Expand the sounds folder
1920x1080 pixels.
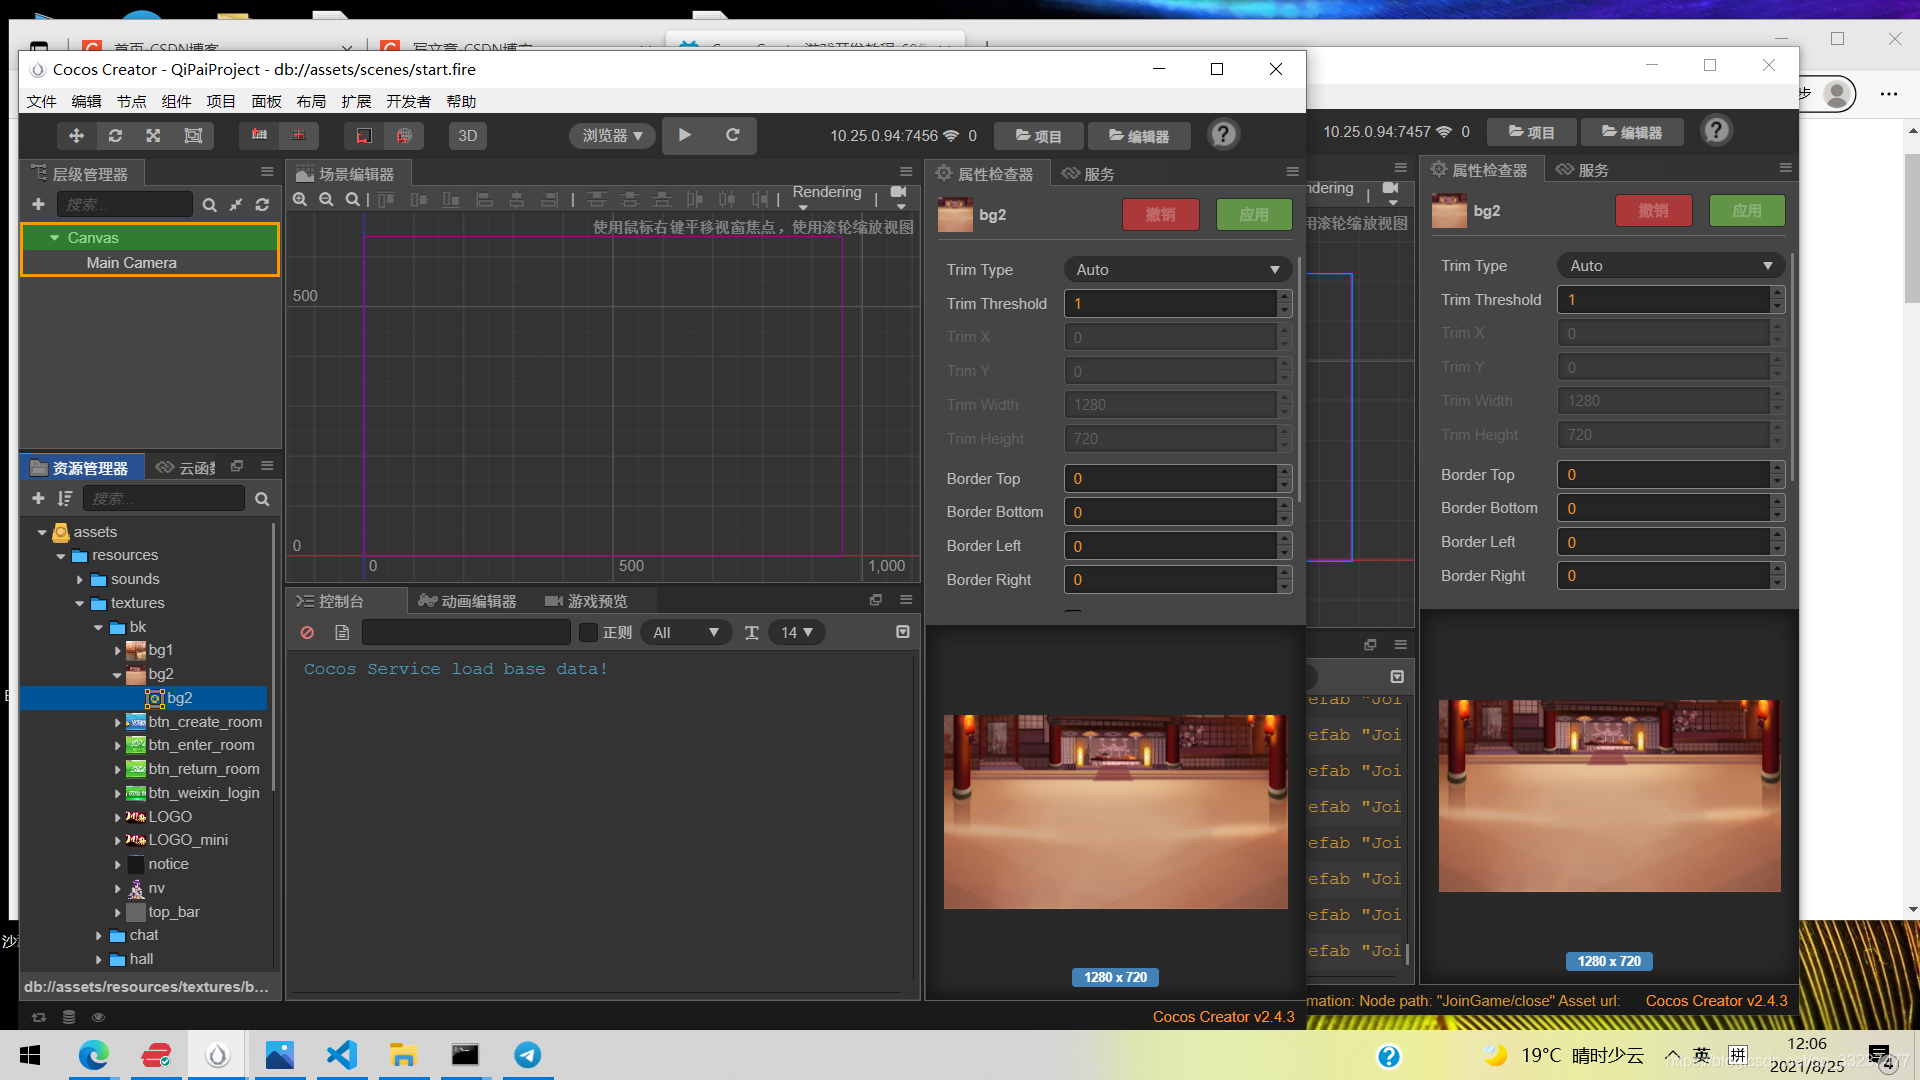[x=80, y=580]
